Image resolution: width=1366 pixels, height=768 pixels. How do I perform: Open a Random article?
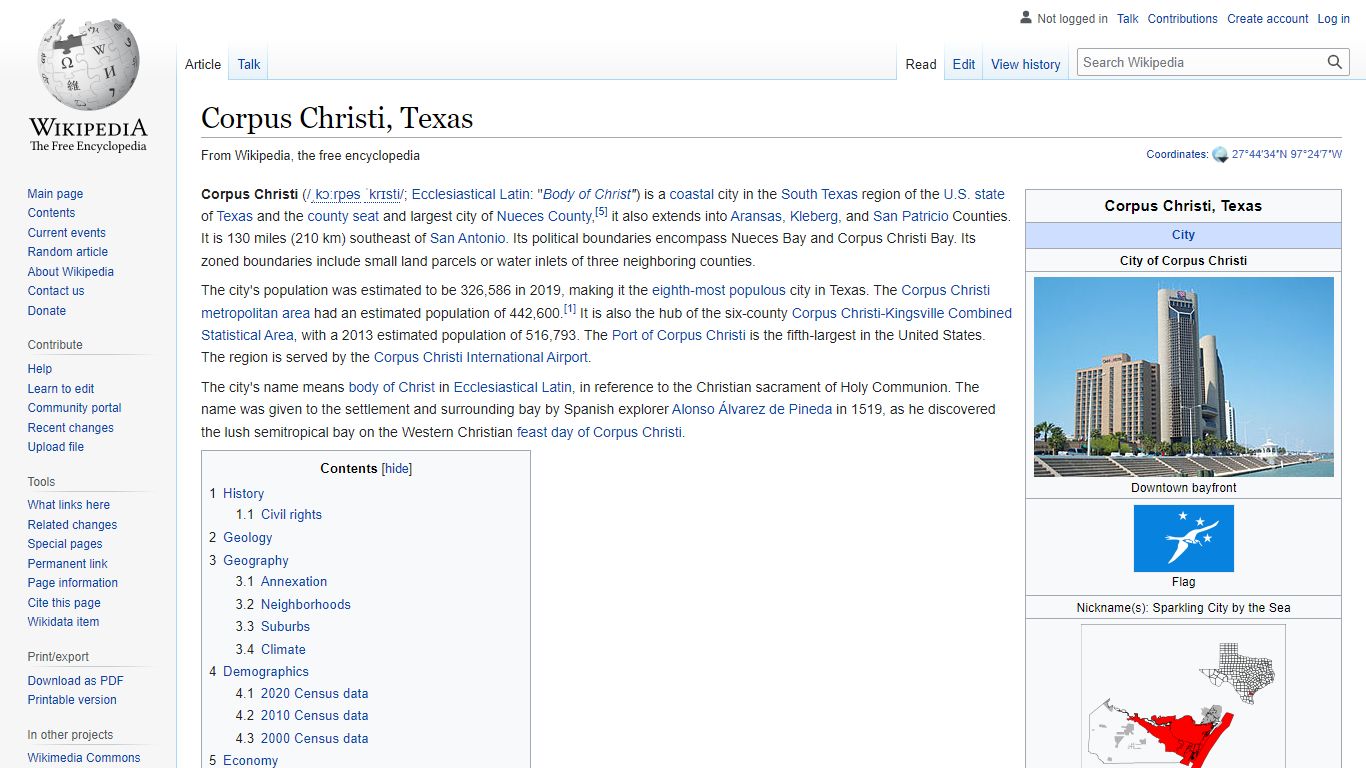[x=67, y=252]
